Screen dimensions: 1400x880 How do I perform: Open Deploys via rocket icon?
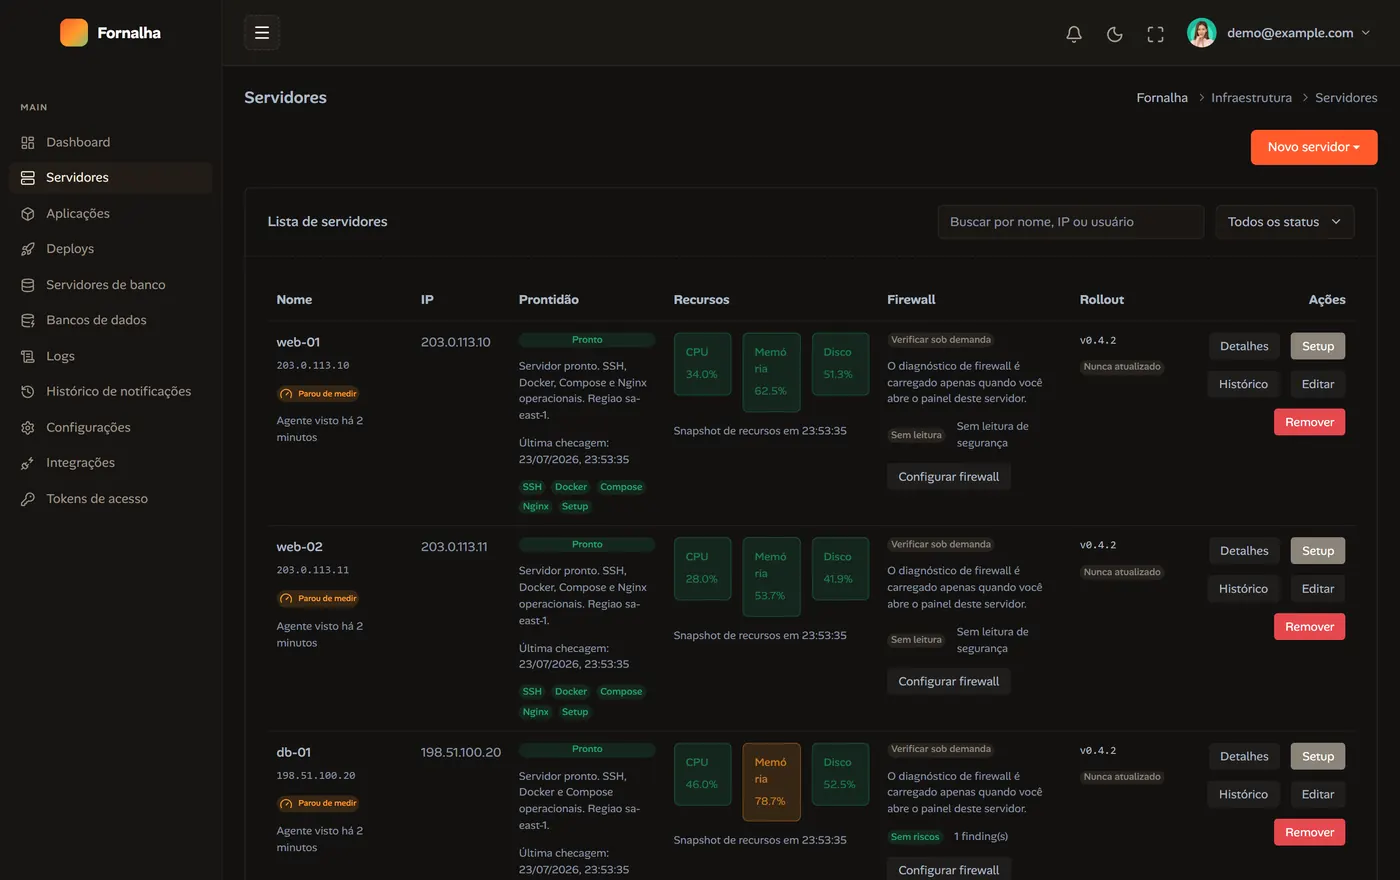point(28,249)
